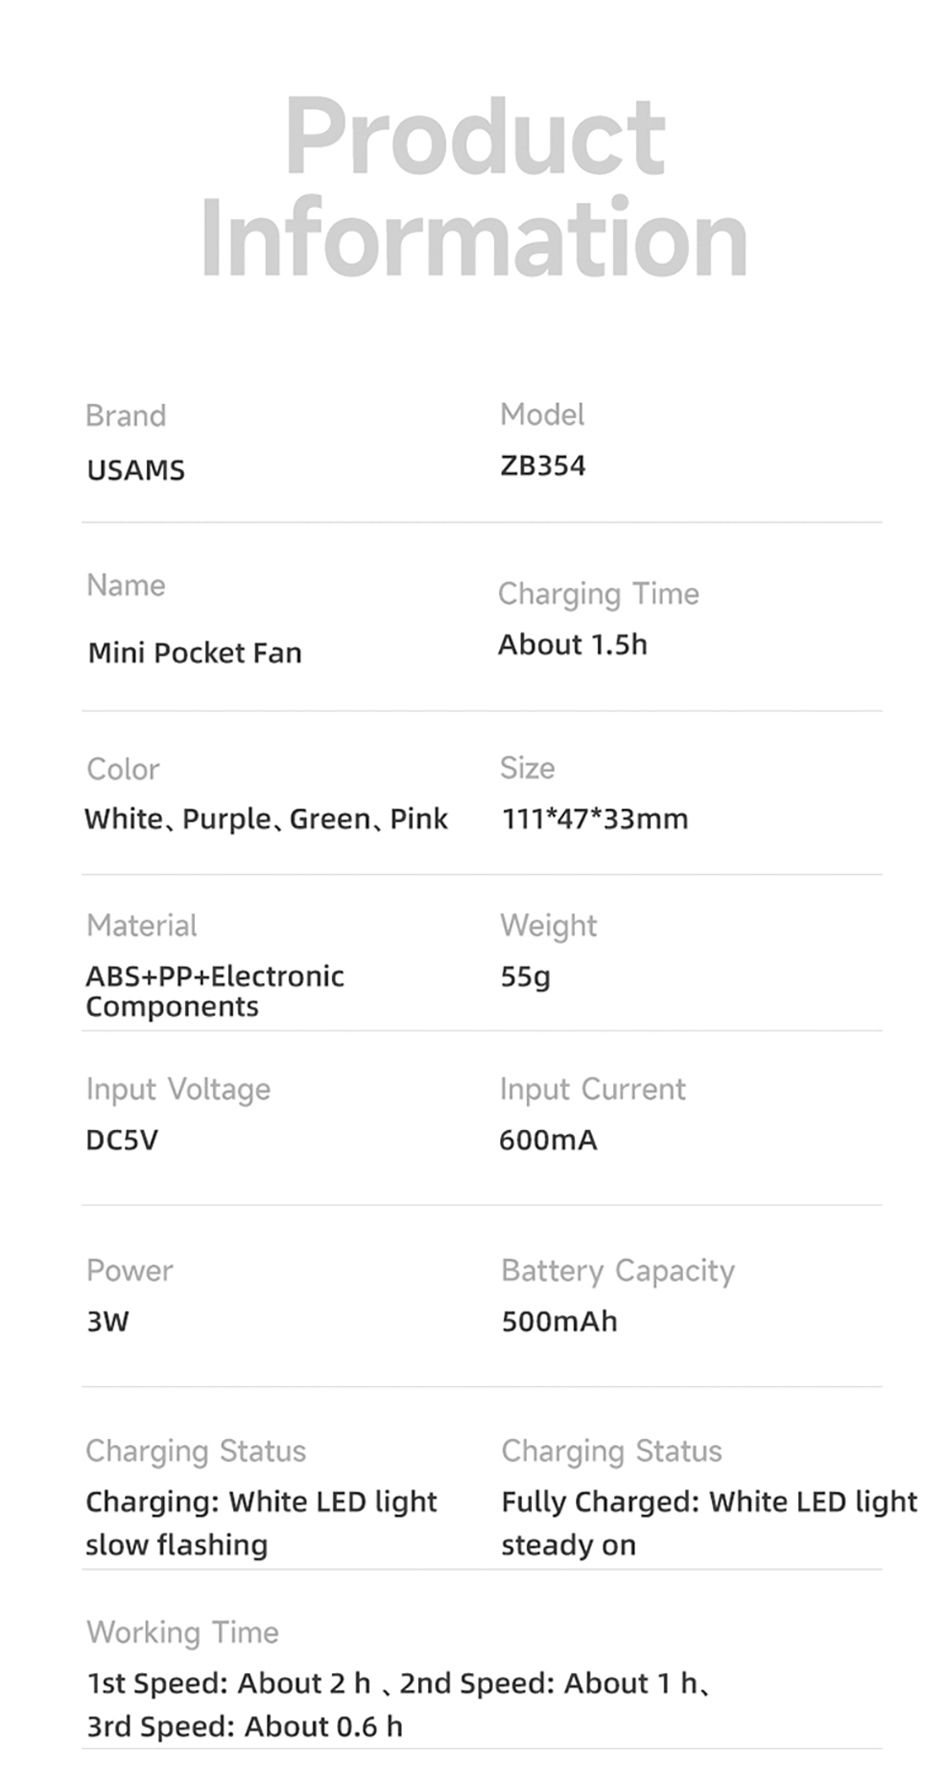950x1783 pixels.
Task: Select the 111*47*33mm size value
Action: click(595, 819)
